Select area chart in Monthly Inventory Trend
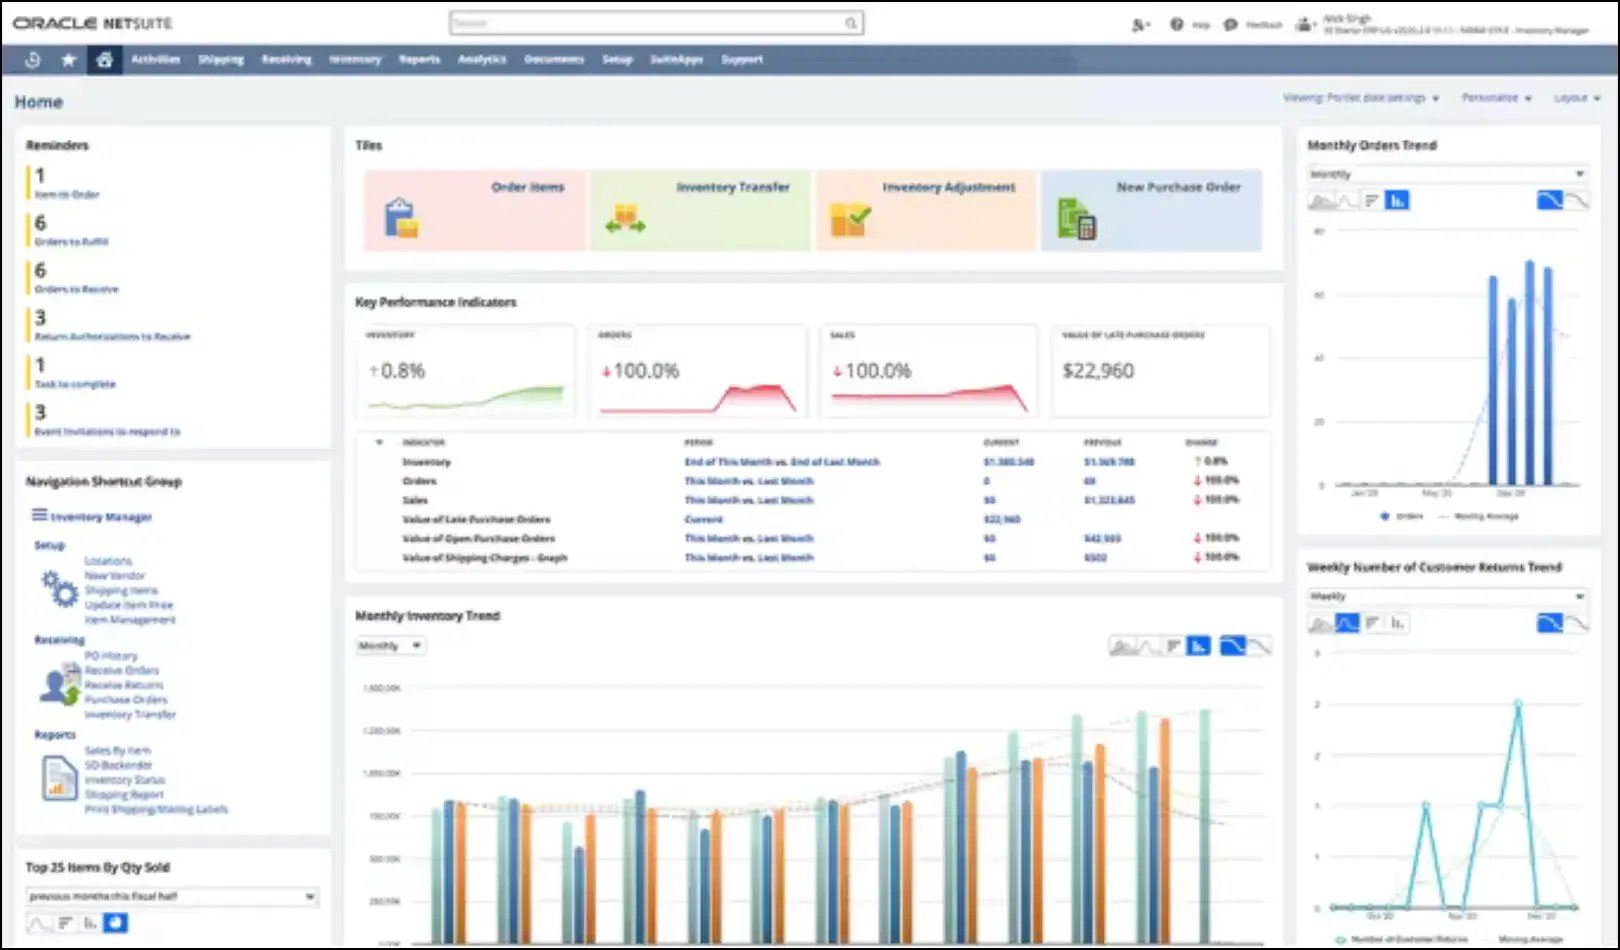This screenshot has width=1620, height=950. [x=1122, y=647]
